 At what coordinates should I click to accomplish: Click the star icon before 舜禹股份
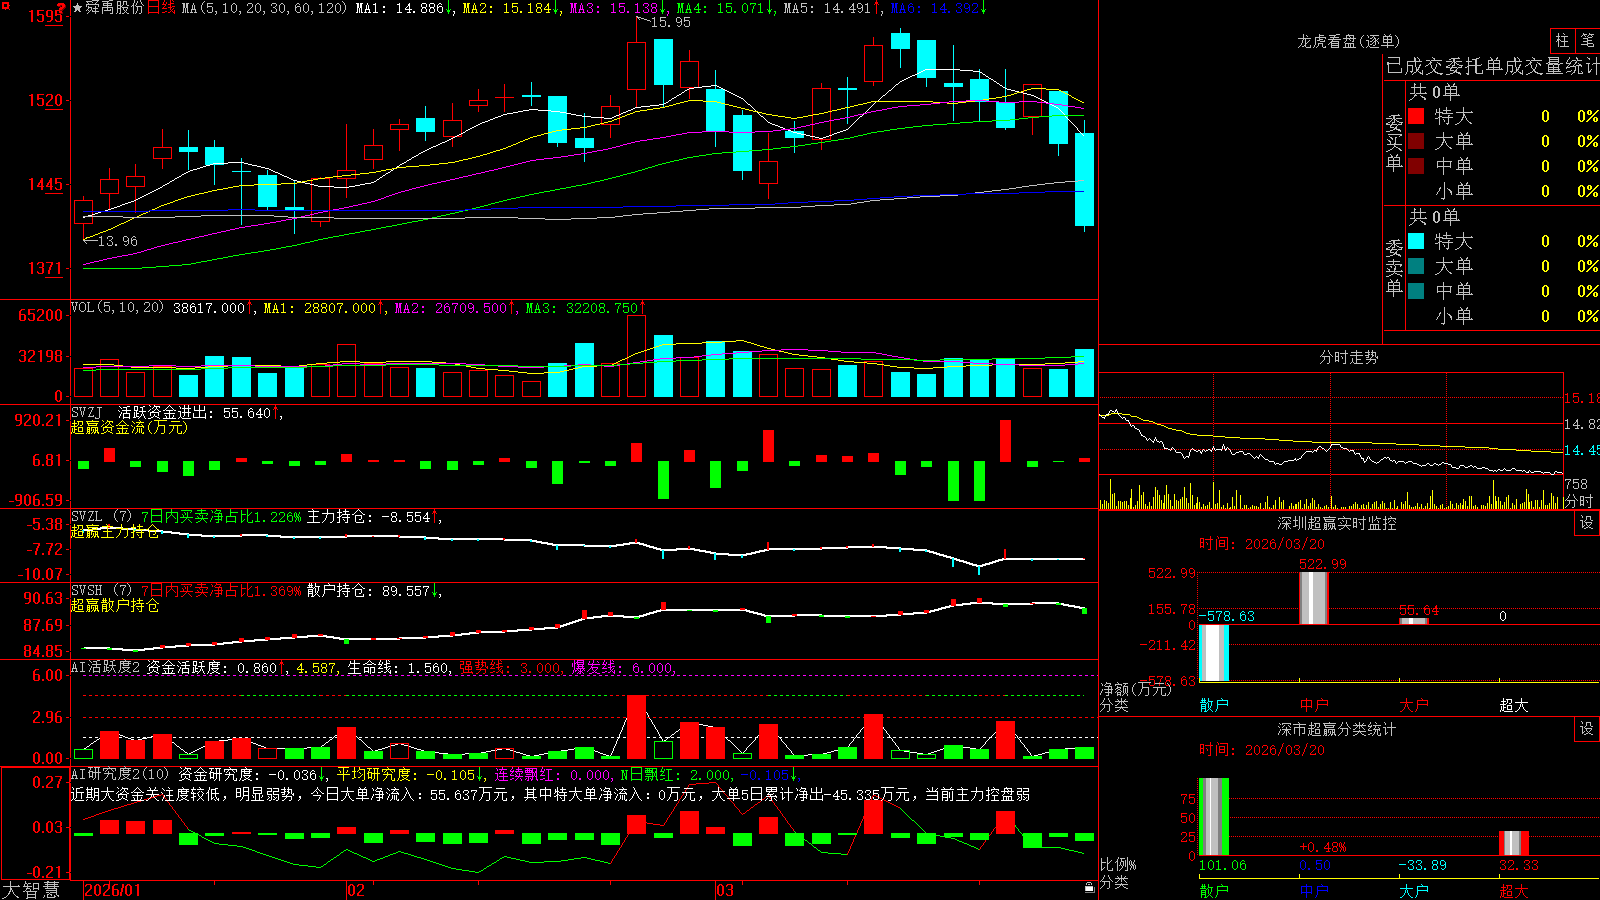78,8
